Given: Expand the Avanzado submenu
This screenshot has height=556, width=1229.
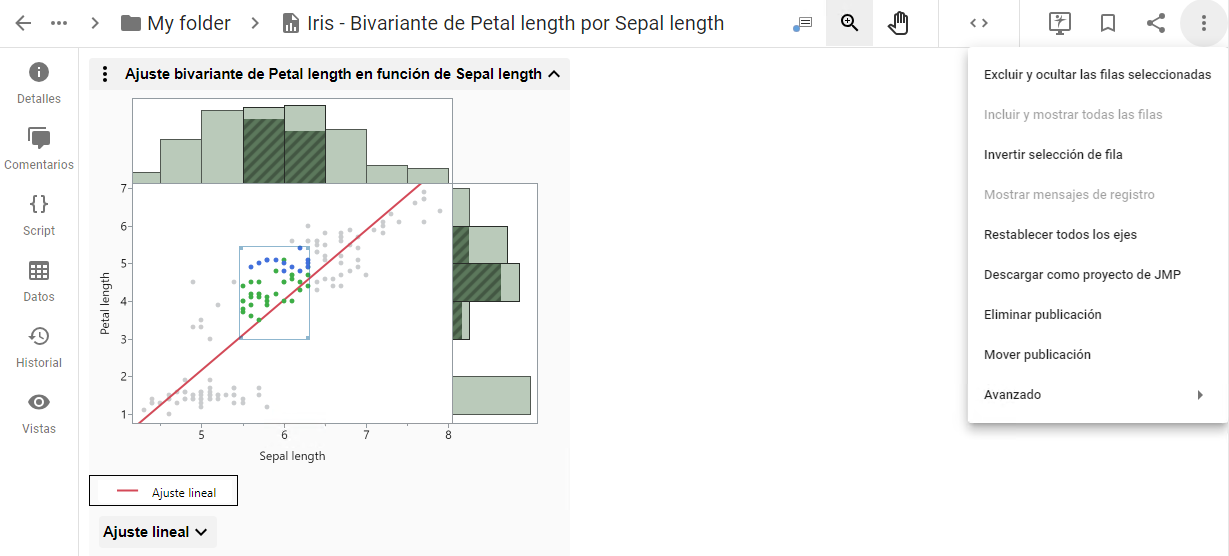Looking at the screenshot, I should tap(1097, 395).
